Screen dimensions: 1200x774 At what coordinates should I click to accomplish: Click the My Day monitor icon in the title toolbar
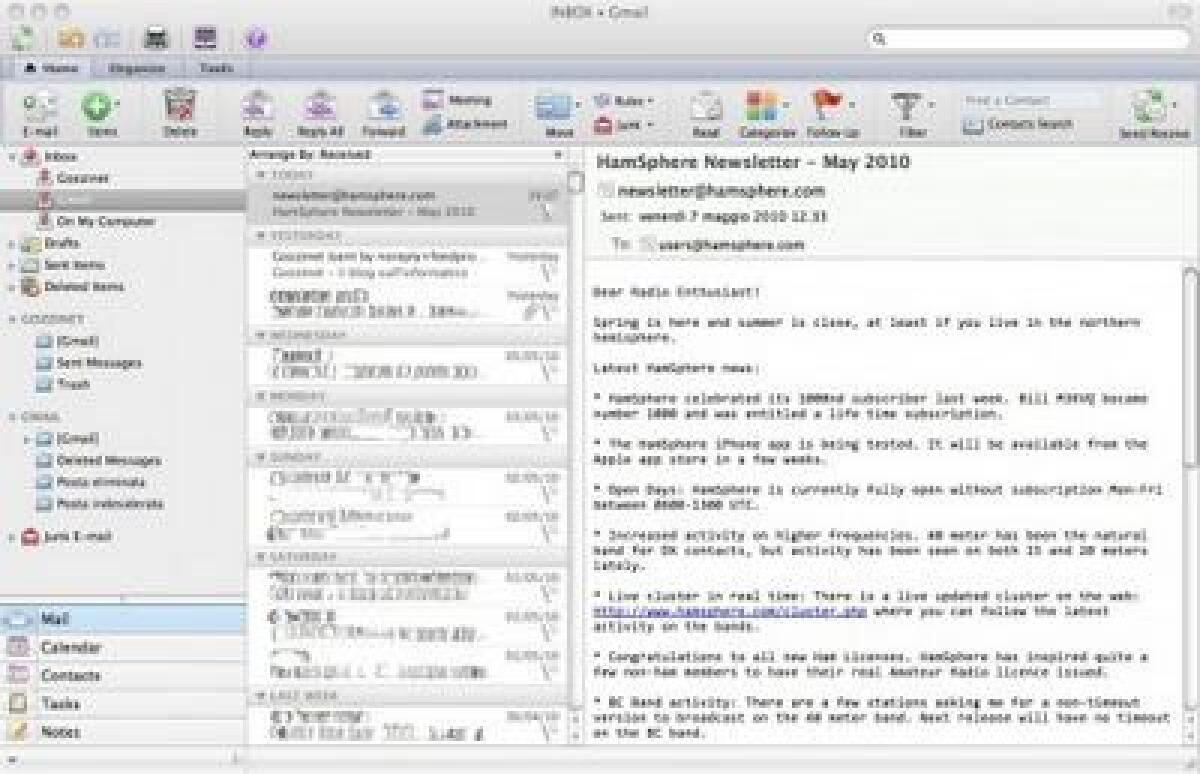click(205, 38)
